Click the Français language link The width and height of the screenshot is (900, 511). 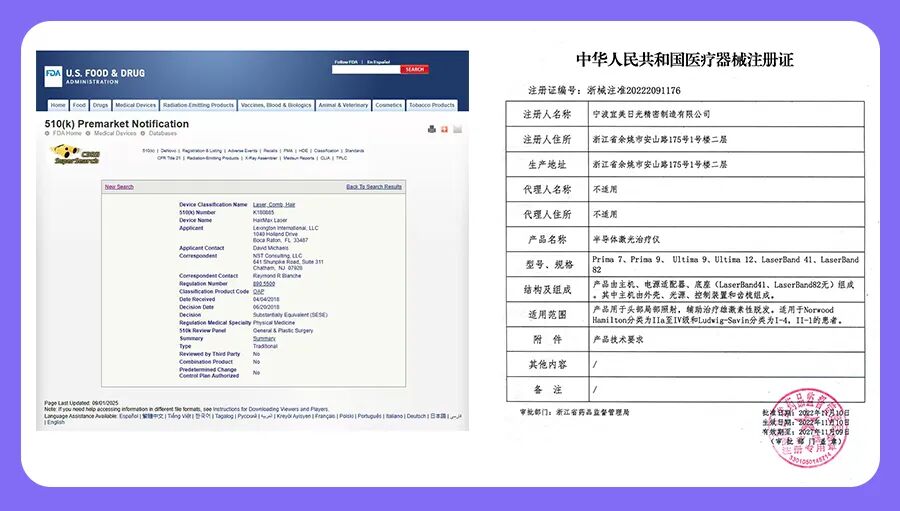tap(324, 416)
